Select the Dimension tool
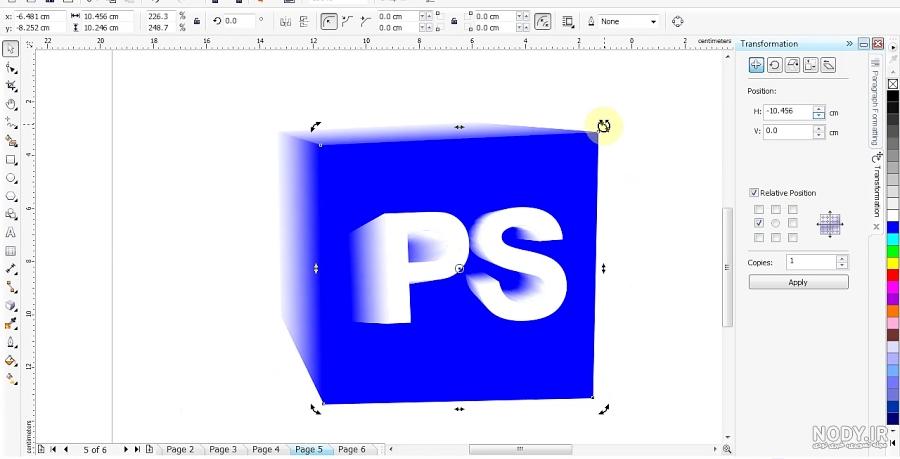This screenshot has width=900, height=459. [x=10, y=269]
